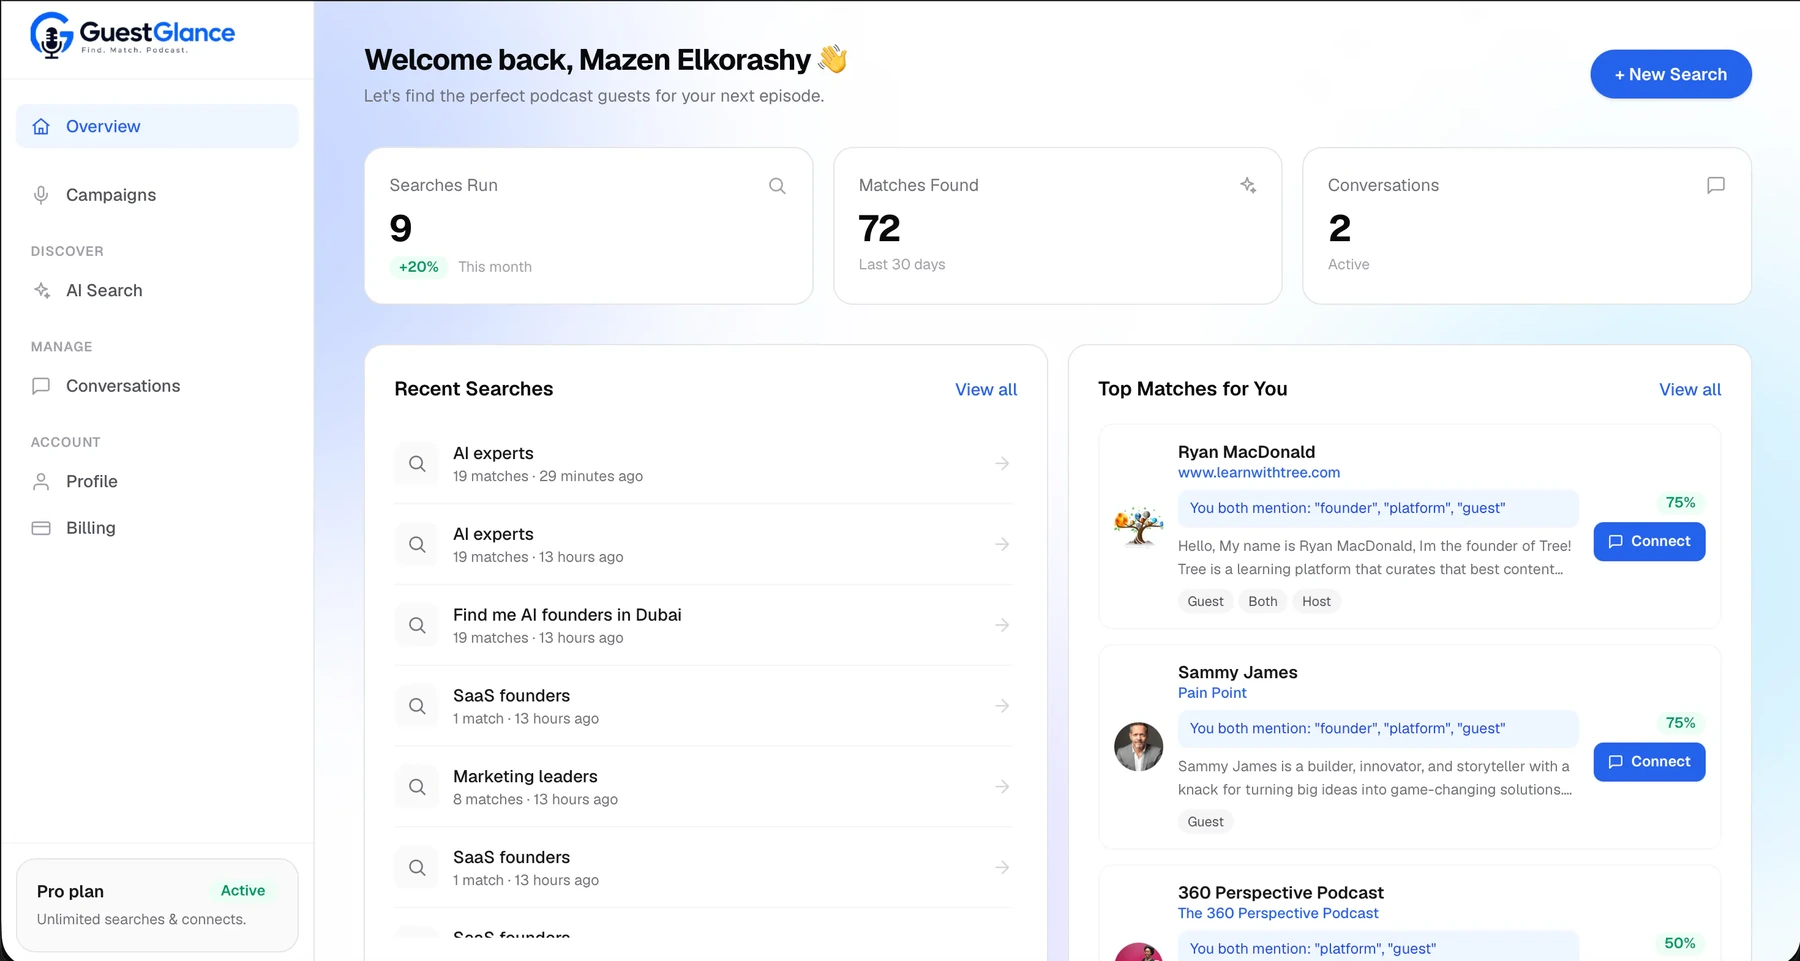Click the GuestGlance microphone logo
This screenshot has height=961, width=1800.
[51, 36]
